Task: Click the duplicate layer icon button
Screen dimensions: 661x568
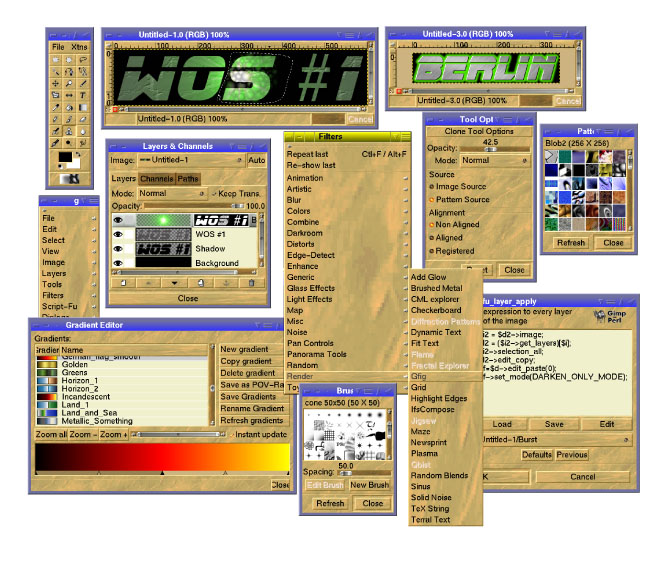Action: pyautogui.click(x=201, y=283)
